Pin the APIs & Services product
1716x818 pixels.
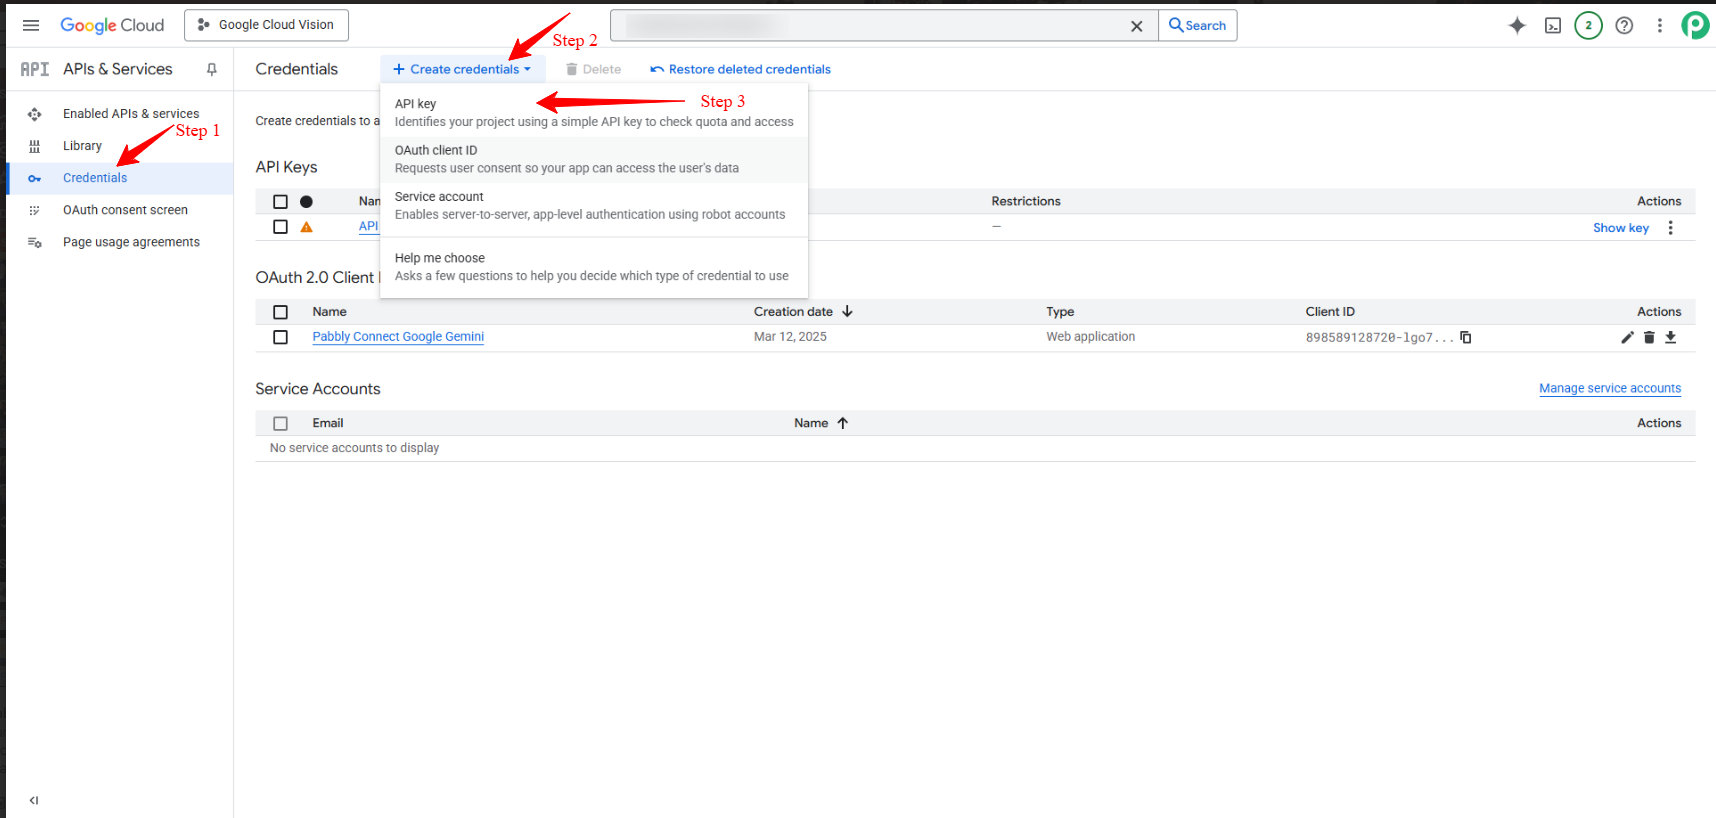click(212, 69)
